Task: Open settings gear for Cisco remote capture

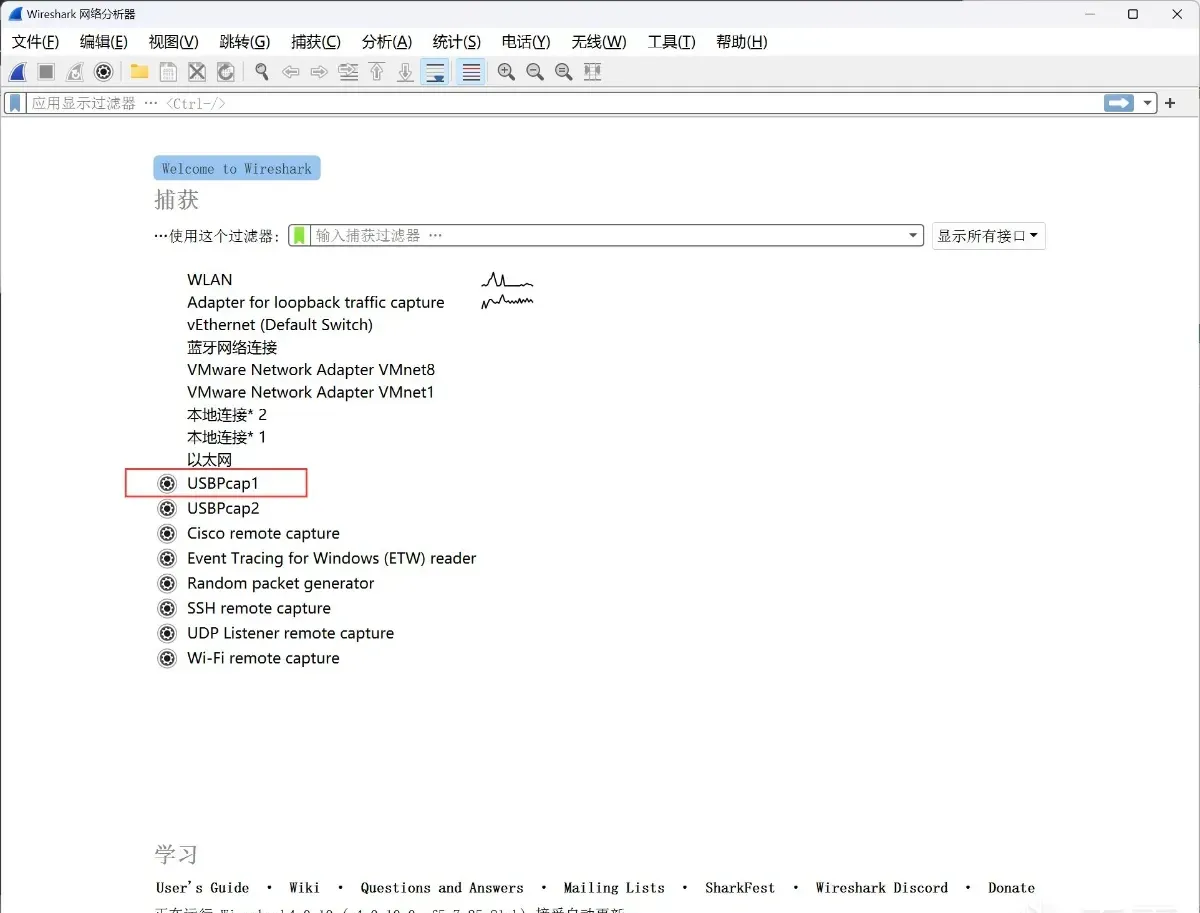Action: coord(167,533)
